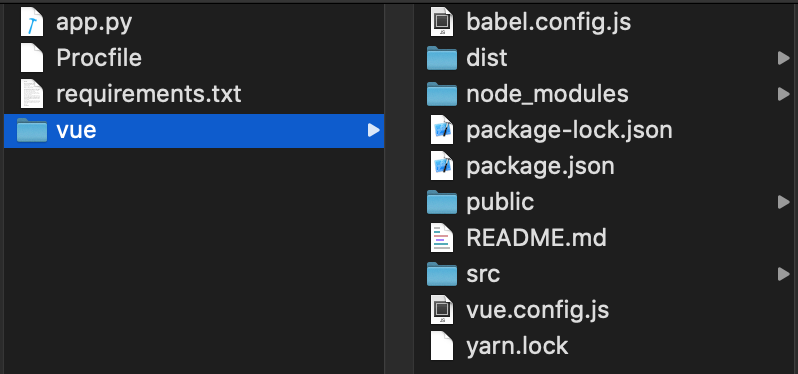Expand the node_modules folder arrow
Image resolution: width=798 pixels, height=374 pixels.
click(784, 94)
